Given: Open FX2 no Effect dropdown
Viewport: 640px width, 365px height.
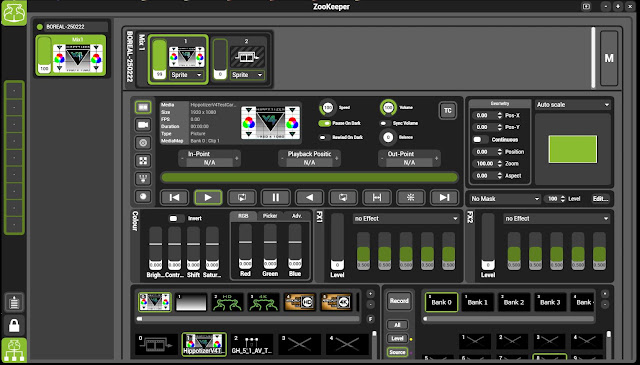Looking at the screenshot, I should 557,219.
